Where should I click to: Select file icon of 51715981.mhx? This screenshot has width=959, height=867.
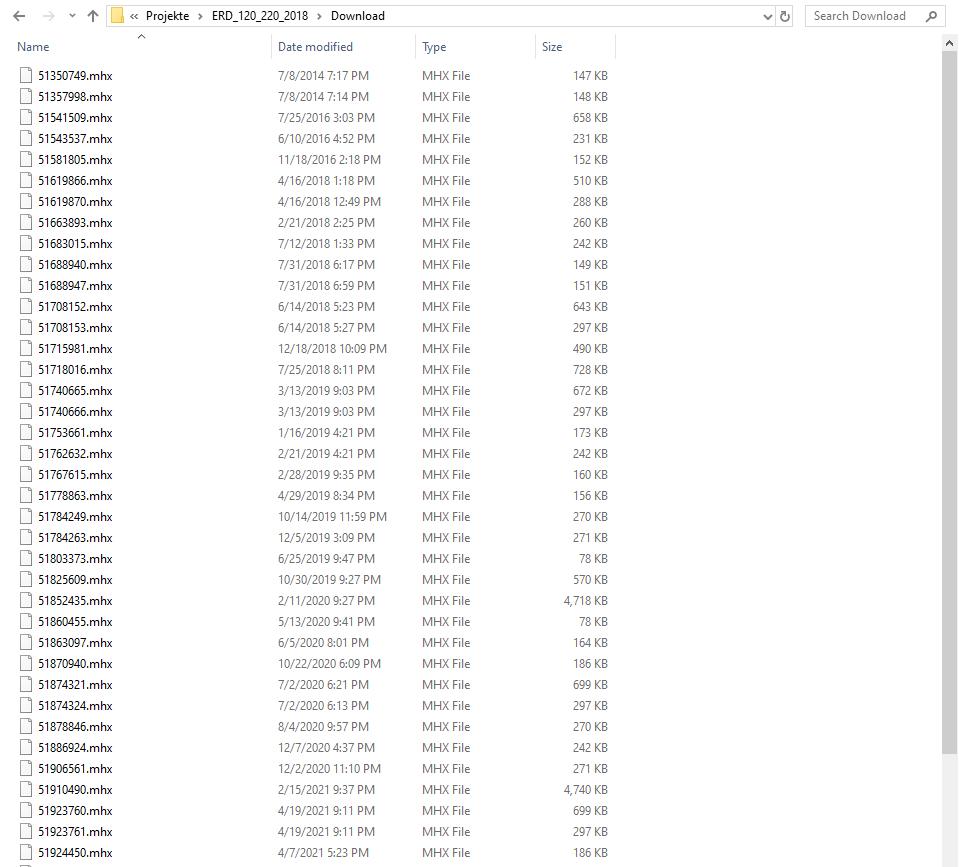pyautogui.click(x=26, y=348)
